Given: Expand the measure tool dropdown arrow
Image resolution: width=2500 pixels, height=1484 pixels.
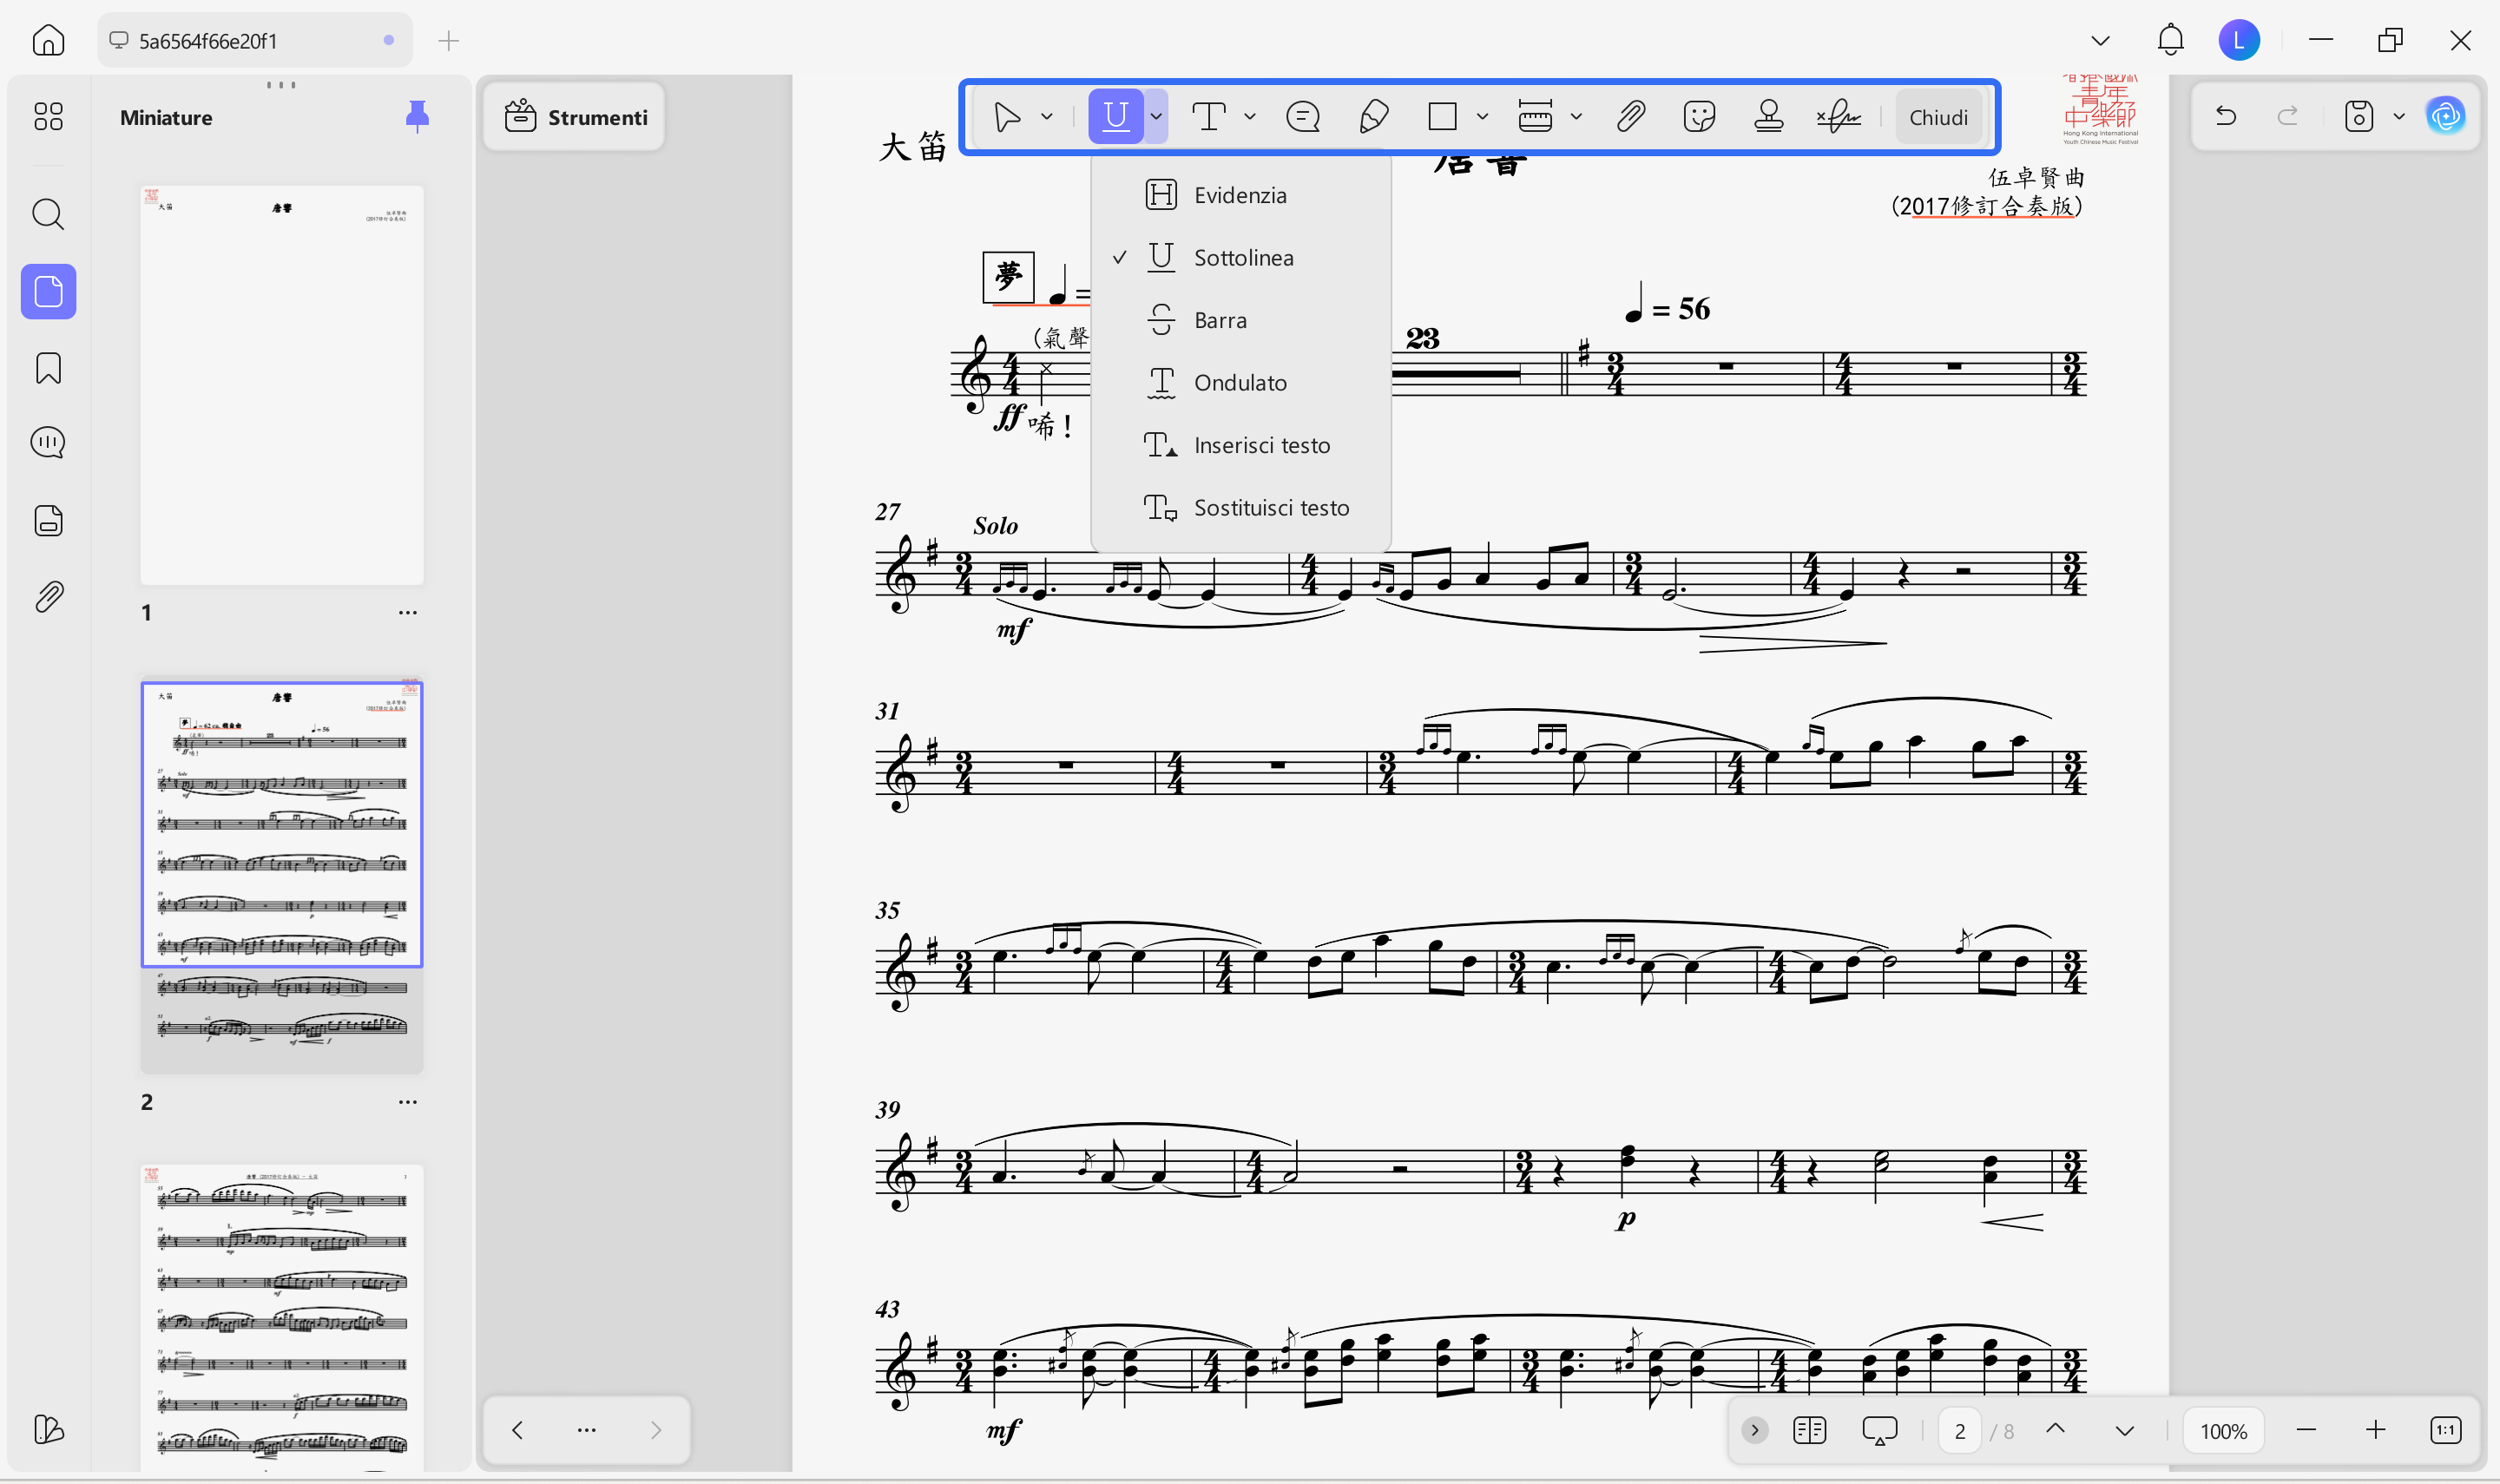Looking at the screenshot, I should (1576, 117).
